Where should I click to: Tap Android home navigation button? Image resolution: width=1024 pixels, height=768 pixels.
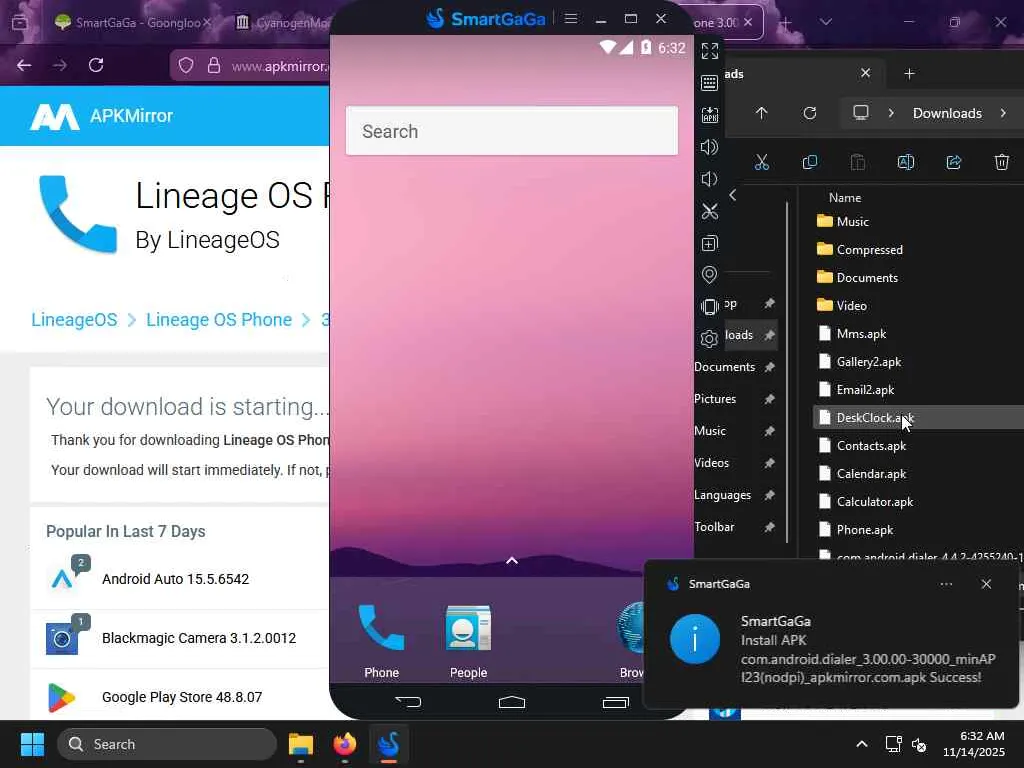(512, 702)
